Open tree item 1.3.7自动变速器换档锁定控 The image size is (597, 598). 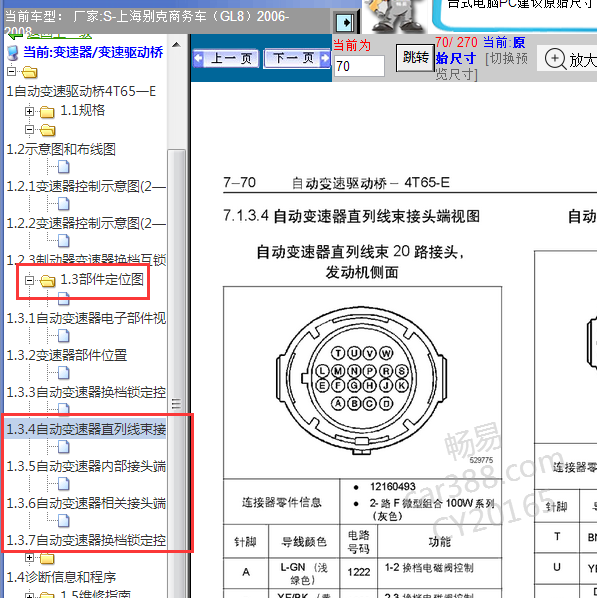pyautogui.click(x=86, y=540)
